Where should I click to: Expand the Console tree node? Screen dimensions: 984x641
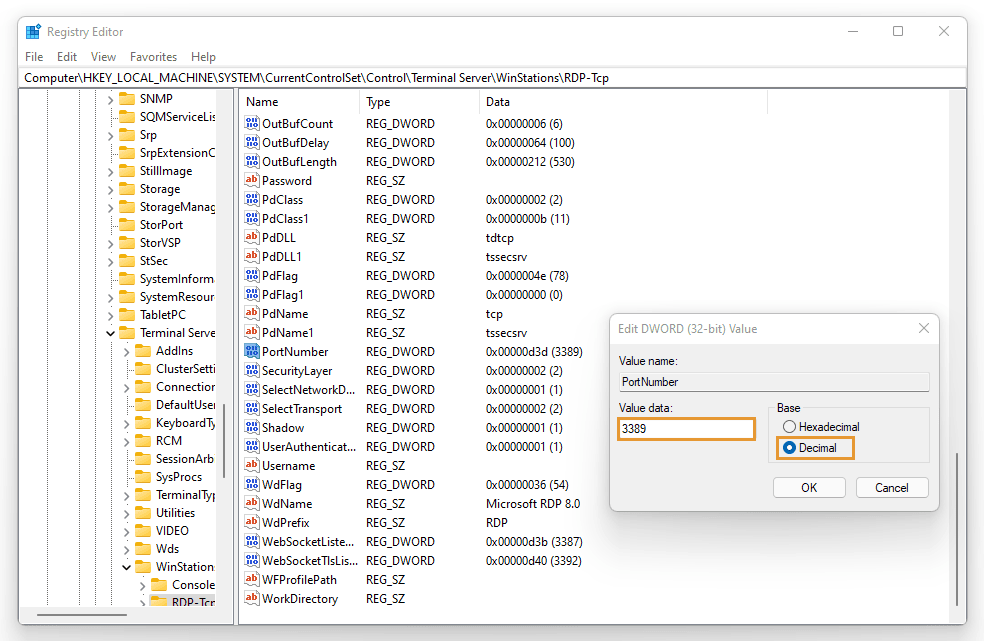pyautogui.click(x=143, y=585)
